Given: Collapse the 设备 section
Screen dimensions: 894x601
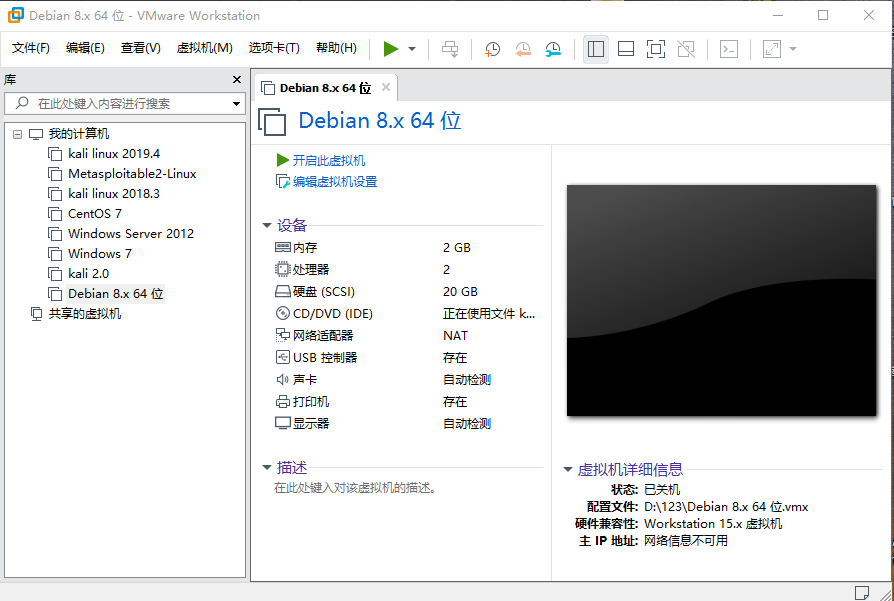Looking at the screenshot, I should click(x=266, y=226).
